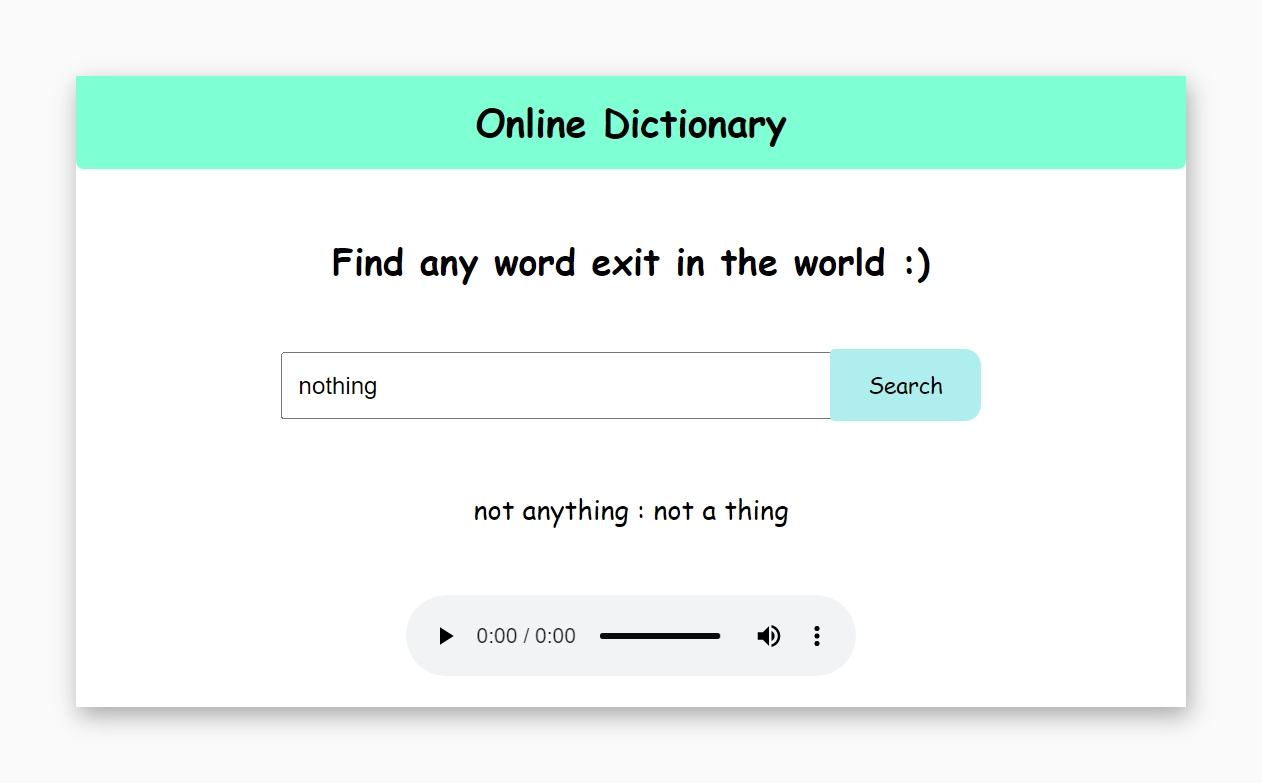The image size is (1262, 783).
Task: Click the Online Dictionary header title
Action: click(x=630, y=124)
